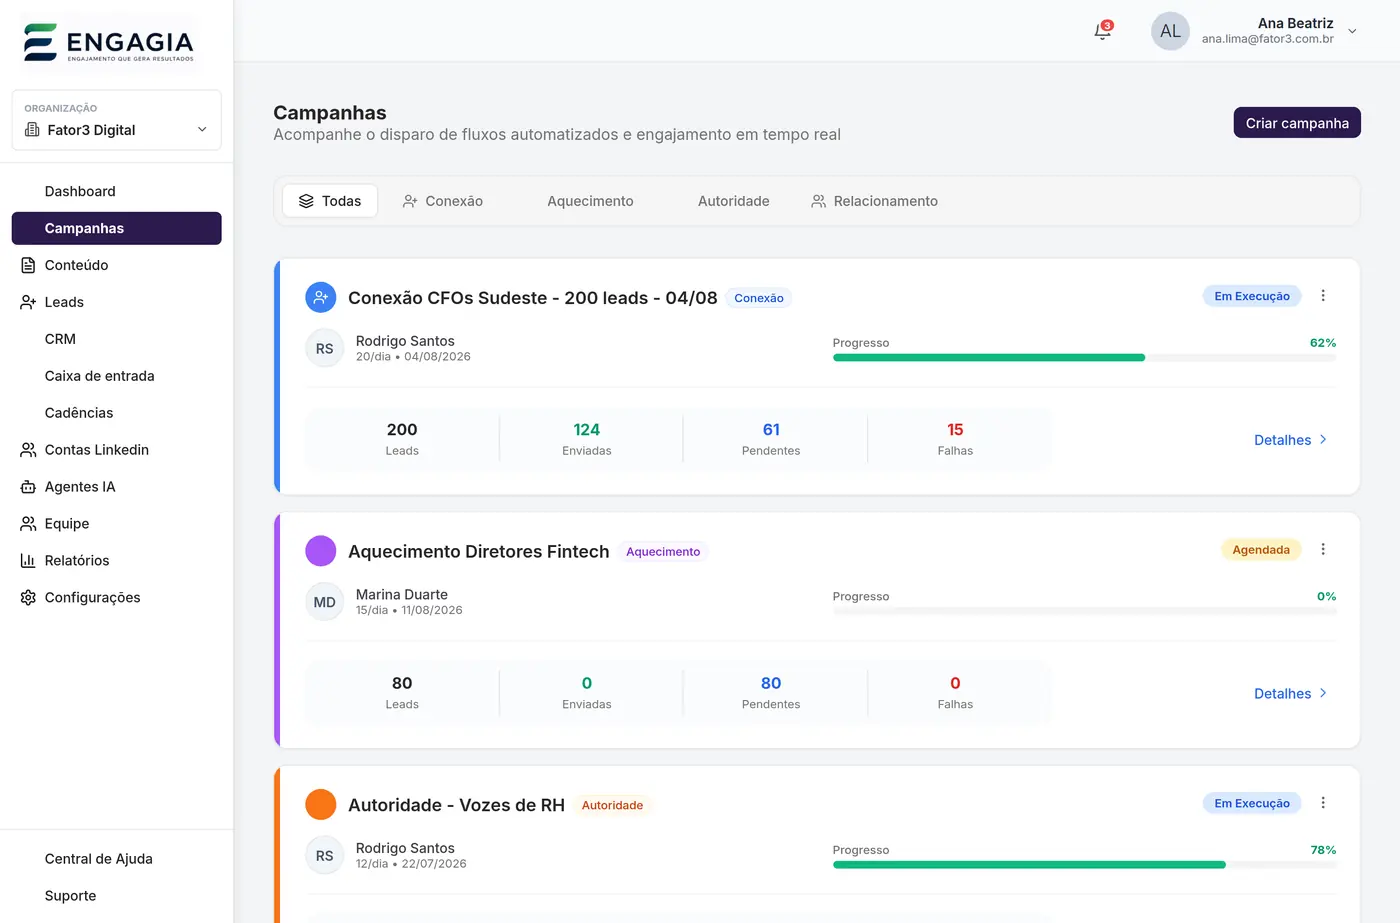This screenshot has width=1400, height=923.
Task: Switch to the Conexão filter tab
Action: (443, 201)
